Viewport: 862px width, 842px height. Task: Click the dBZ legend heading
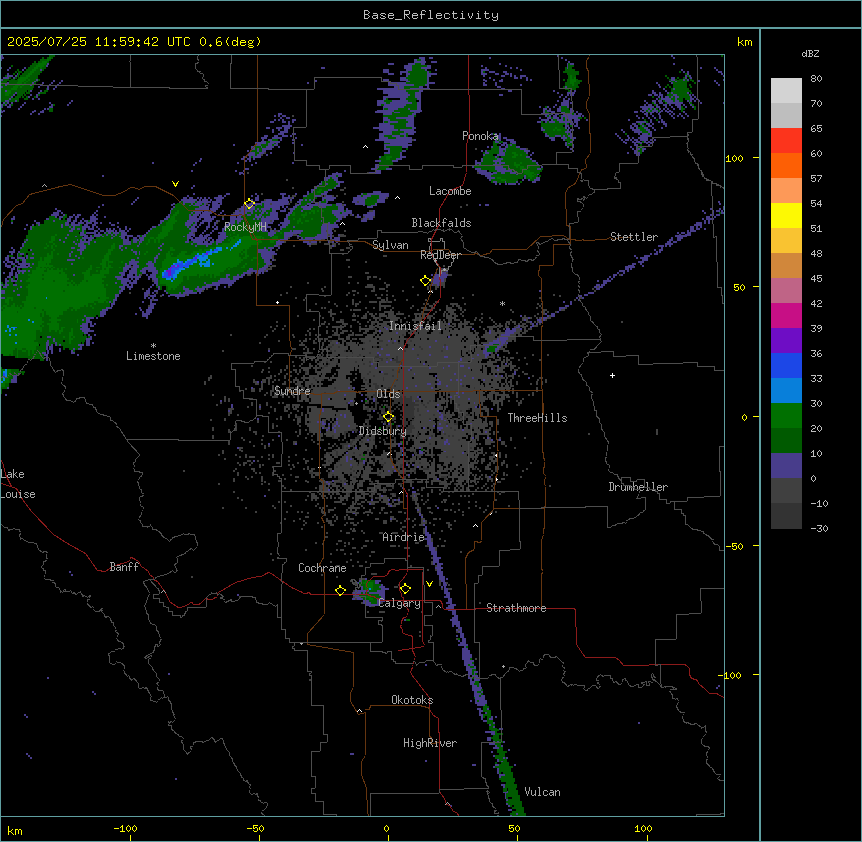click(x=810, y=53)
